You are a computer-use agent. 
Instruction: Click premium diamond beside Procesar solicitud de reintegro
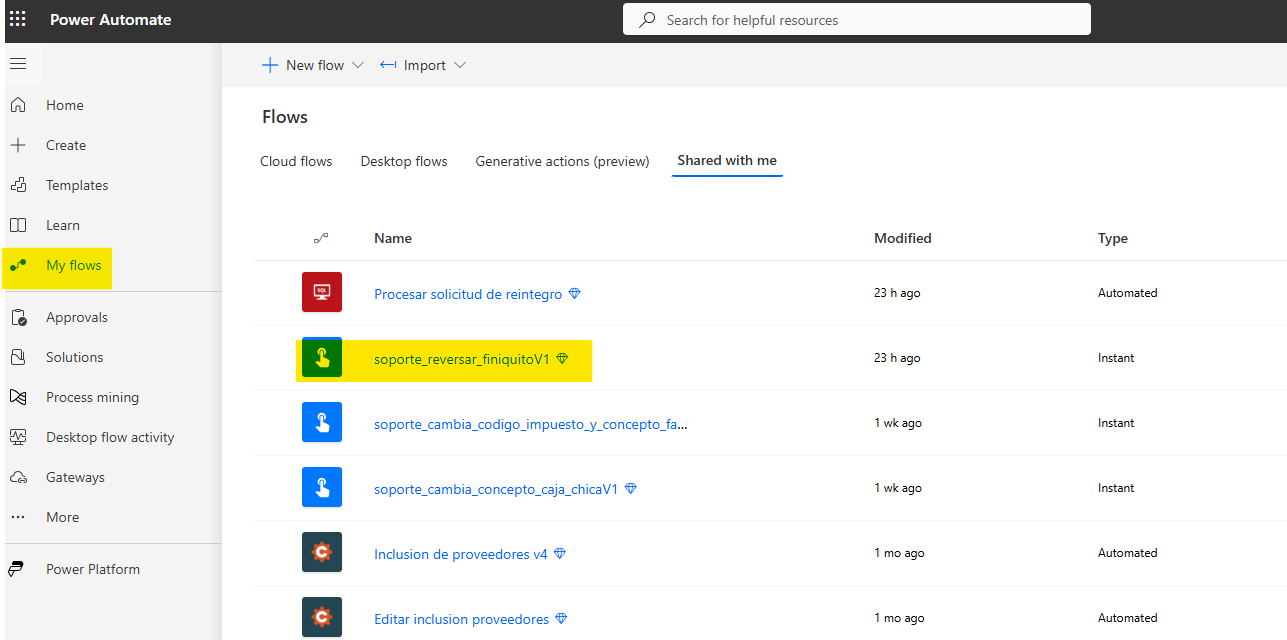pos(574,294)
